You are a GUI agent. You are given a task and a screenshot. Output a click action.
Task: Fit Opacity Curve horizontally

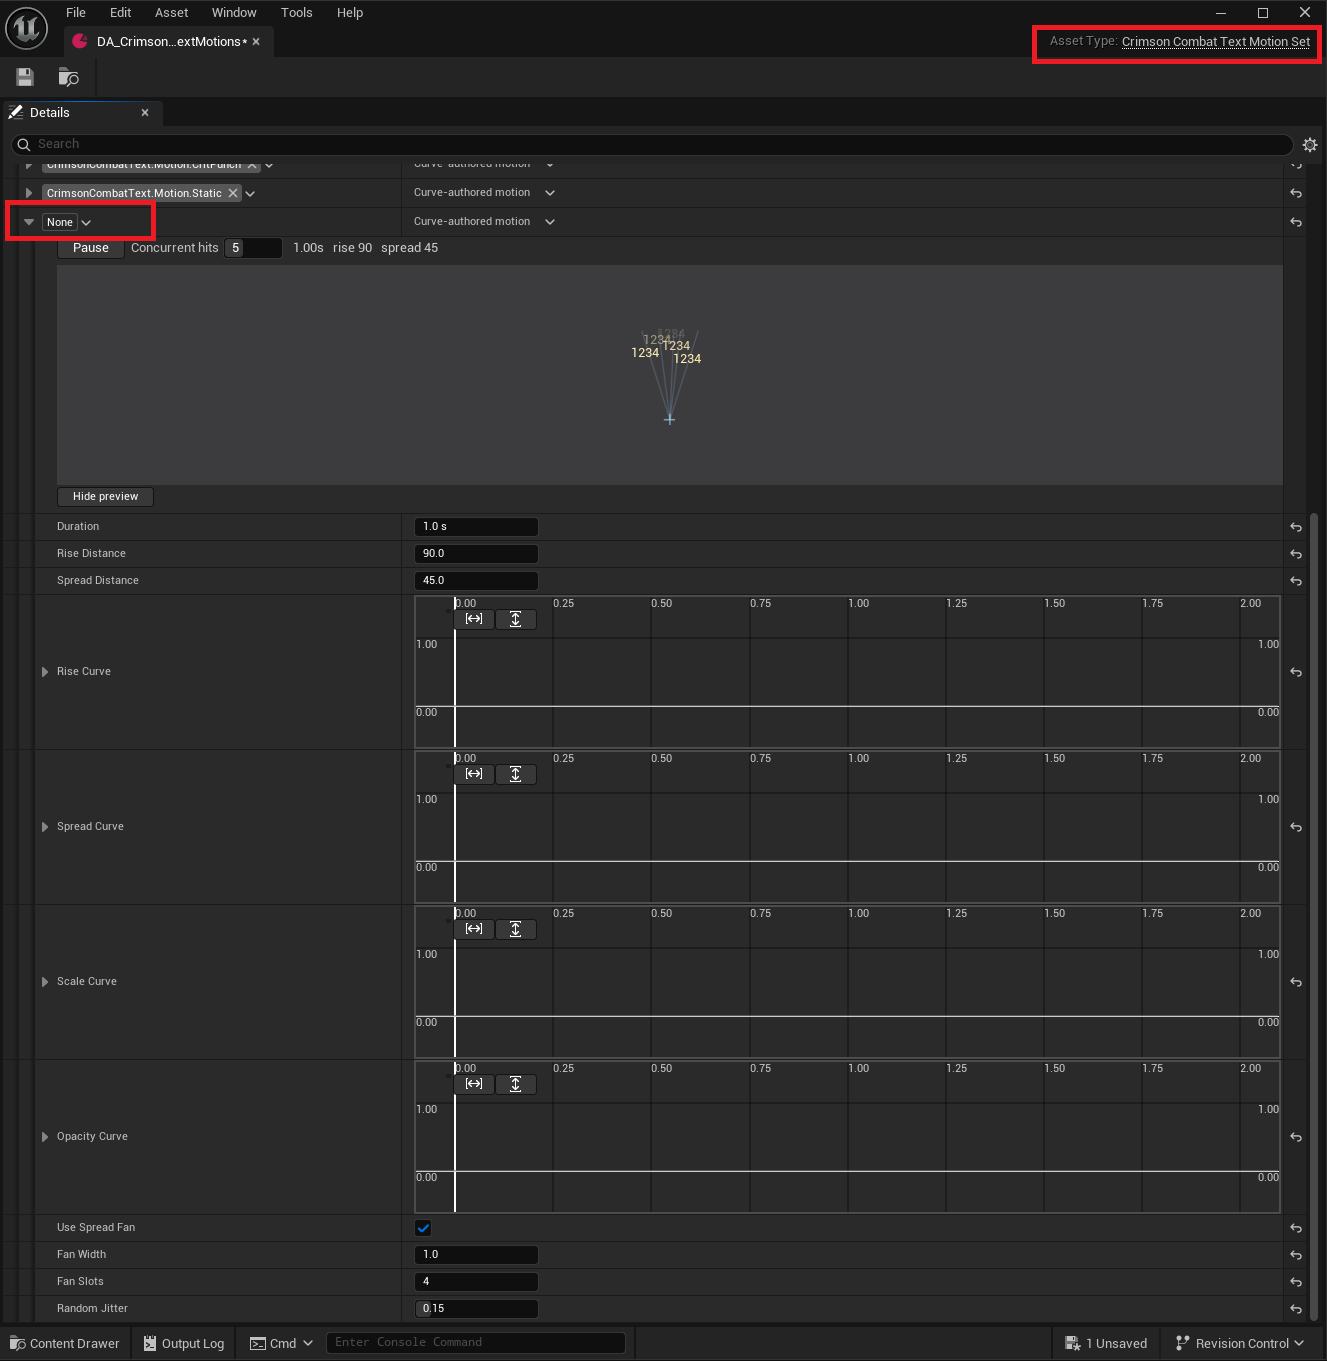(x=474, y=1084)
